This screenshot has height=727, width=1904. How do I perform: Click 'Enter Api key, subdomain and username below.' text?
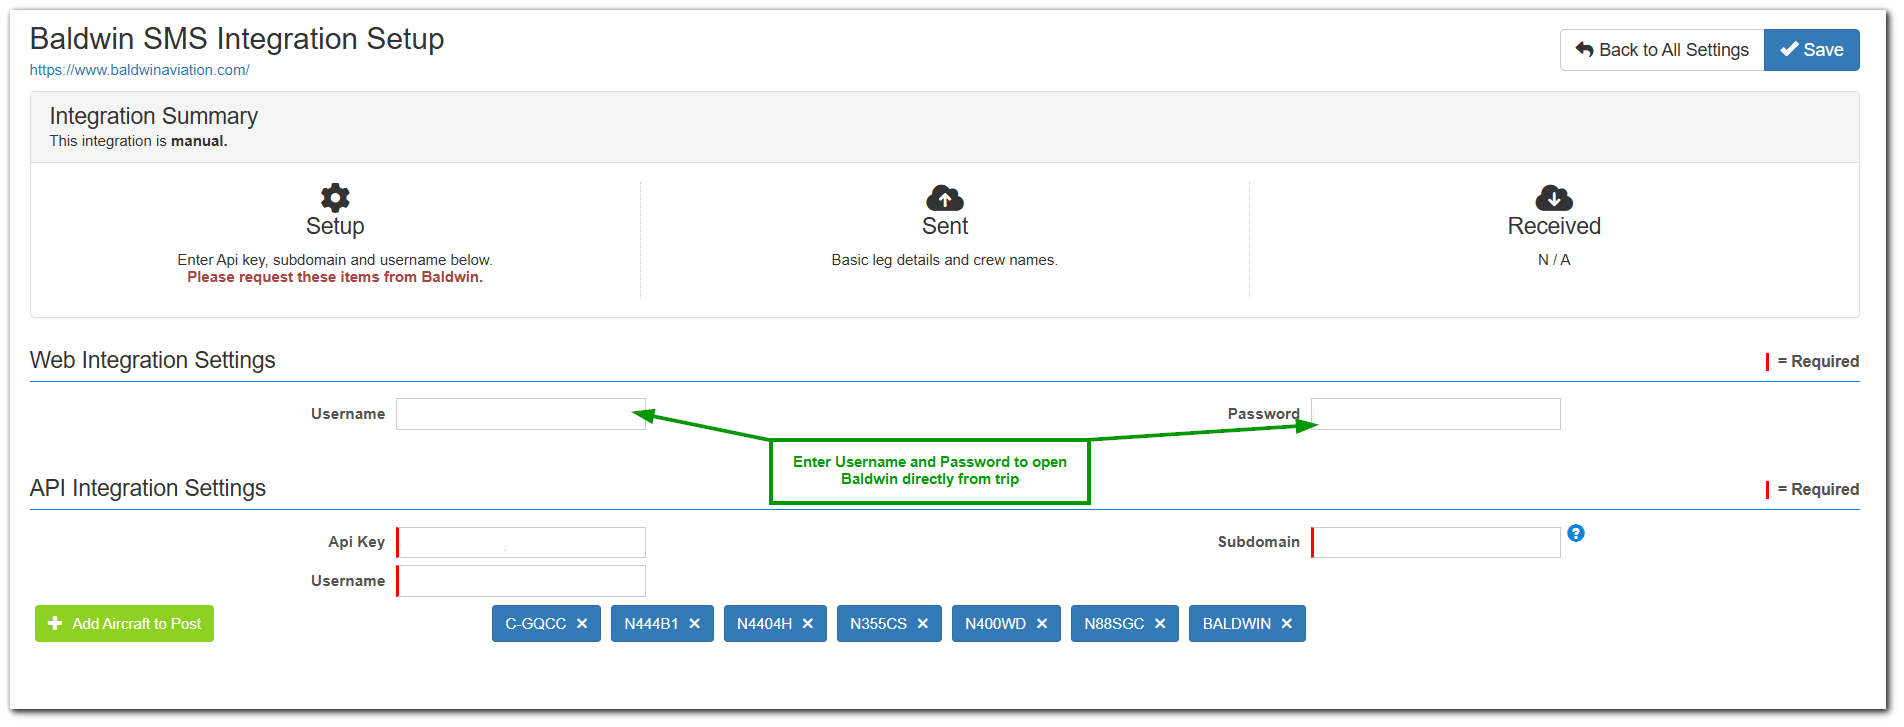tap(335, 260)
